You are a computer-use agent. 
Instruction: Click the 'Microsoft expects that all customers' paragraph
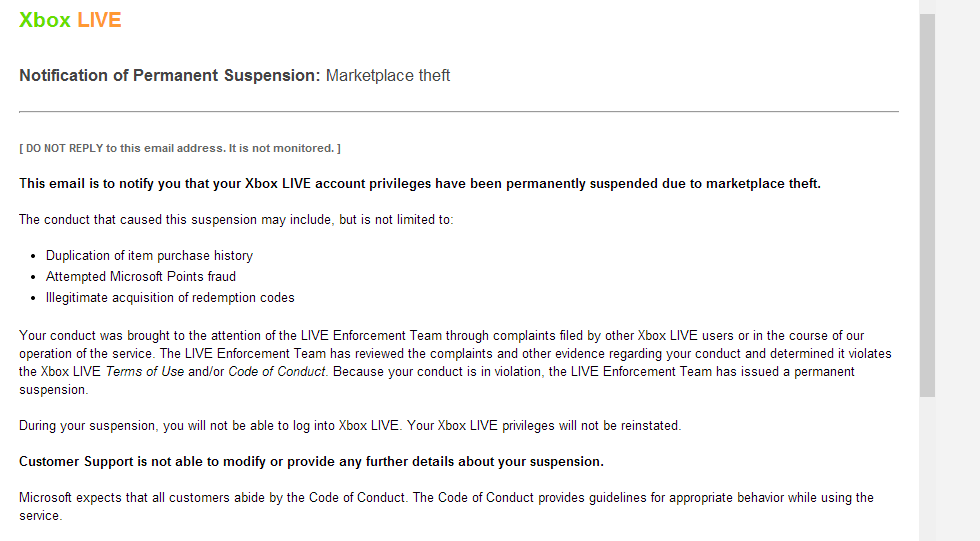(446, 498)
